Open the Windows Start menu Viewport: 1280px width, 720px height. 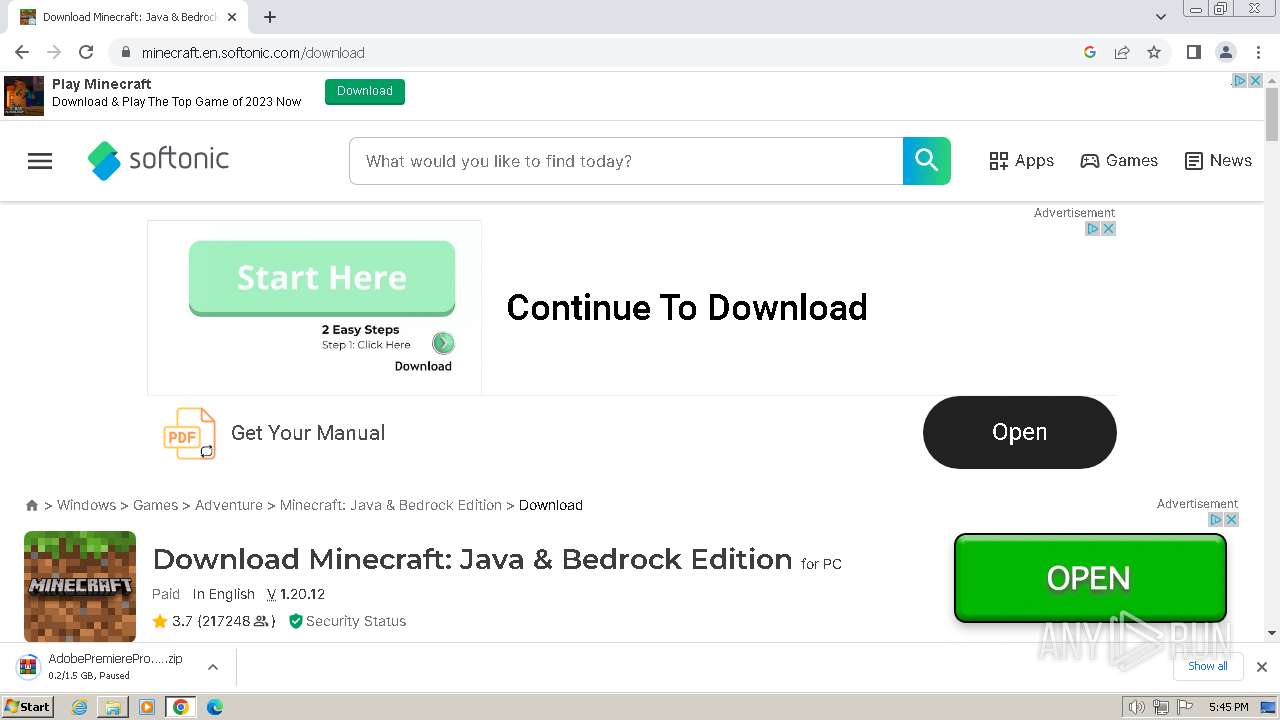(28, 706)
